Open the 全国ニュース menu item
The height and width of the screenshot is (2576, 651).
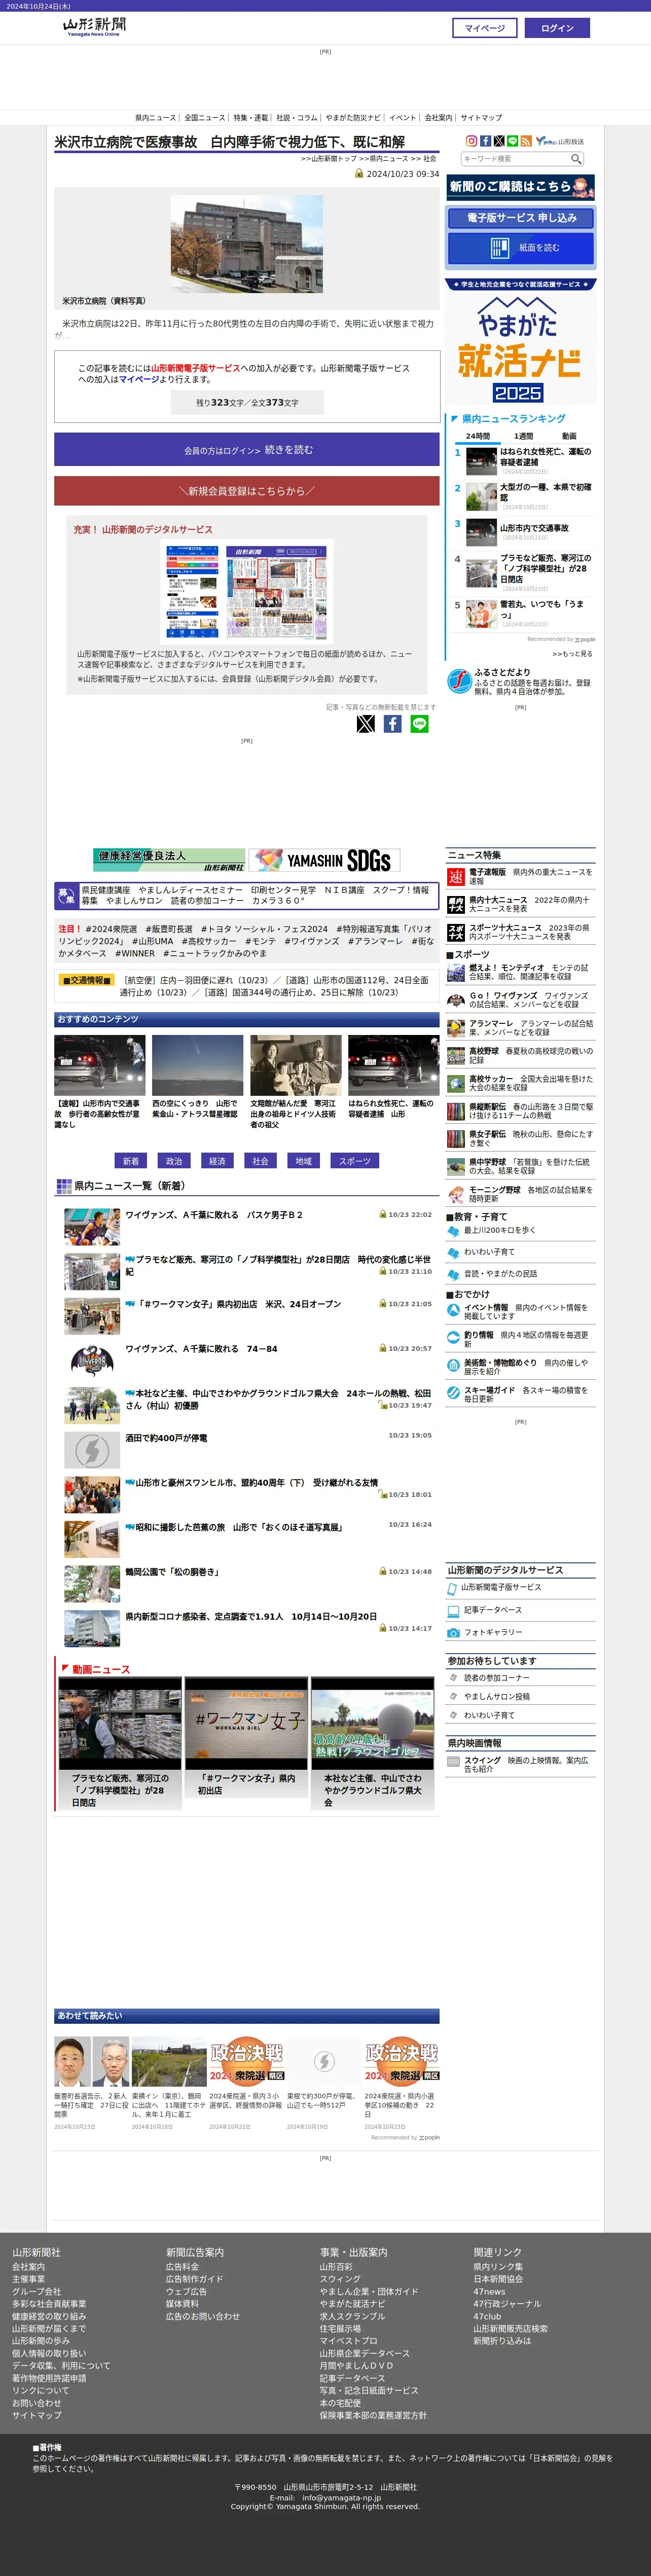coord(205,118)
